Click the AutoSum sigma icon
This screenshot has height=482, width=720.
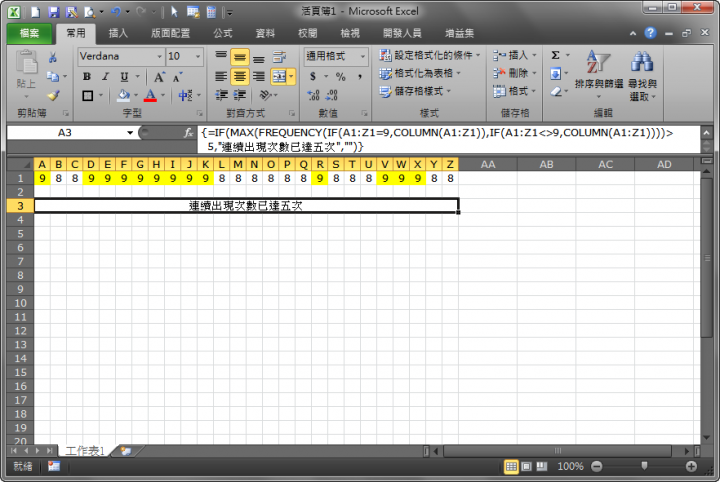555,56
